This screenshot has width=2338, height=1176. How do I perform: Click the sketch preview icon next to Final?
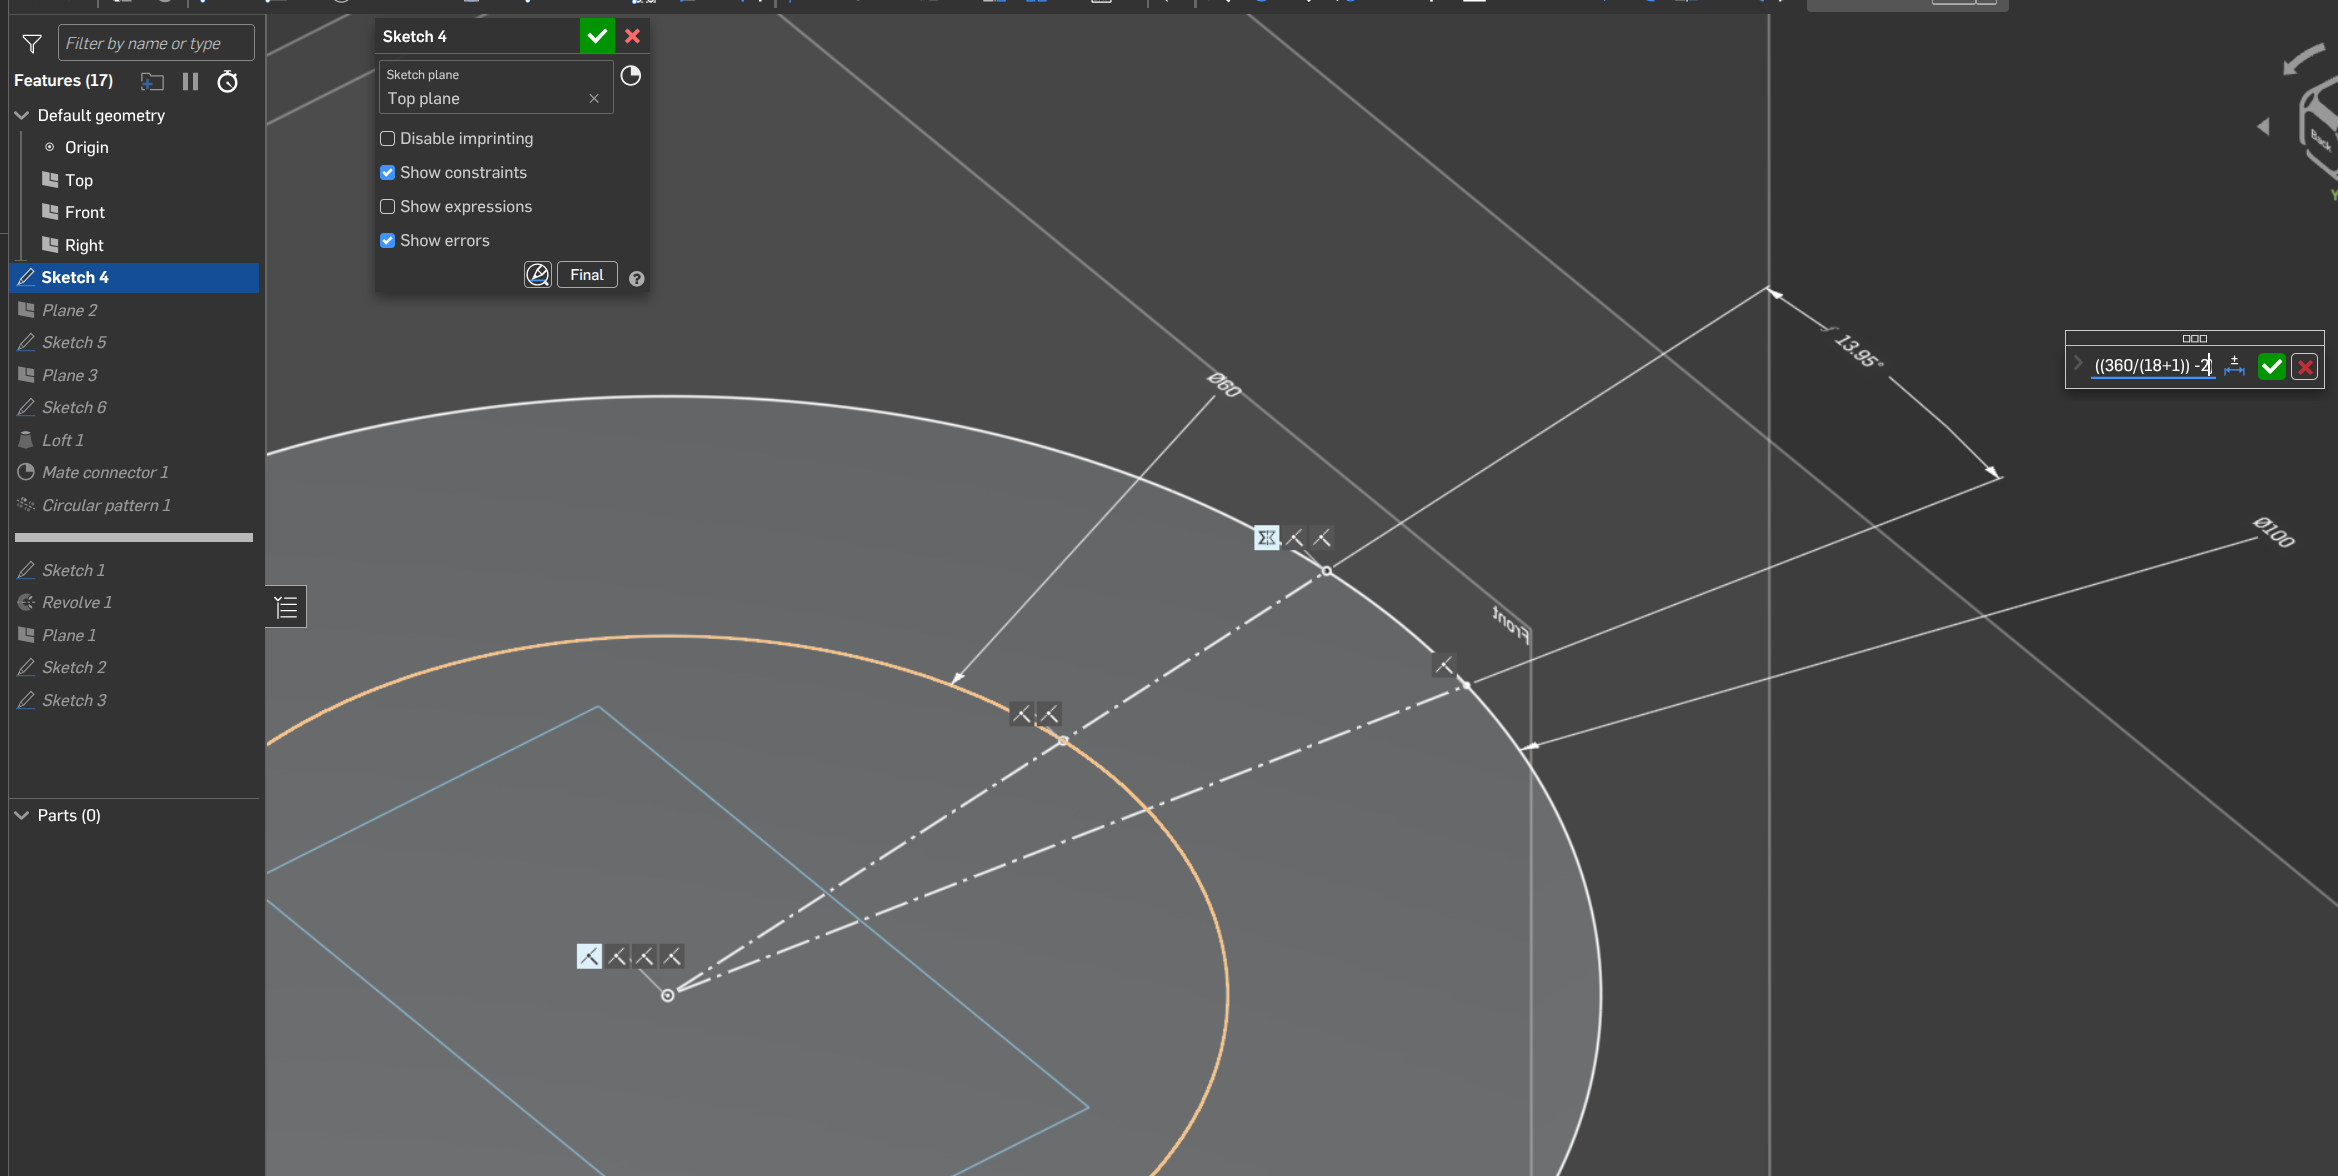(x=538, y=275)
